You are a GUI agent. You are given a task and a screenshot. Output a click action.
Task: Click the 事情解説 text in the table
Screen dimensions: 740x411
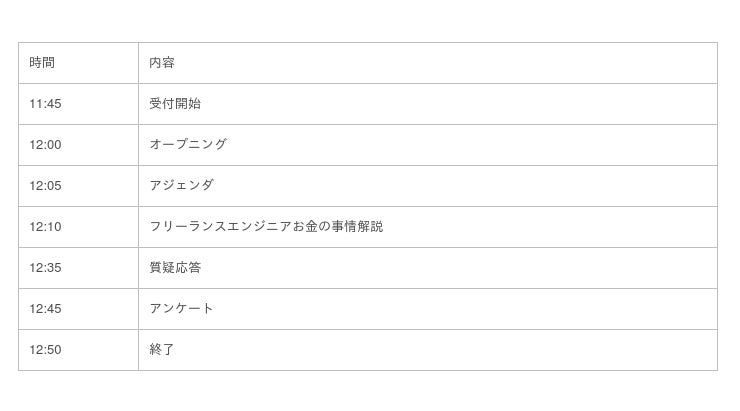[x=357, y=227]
